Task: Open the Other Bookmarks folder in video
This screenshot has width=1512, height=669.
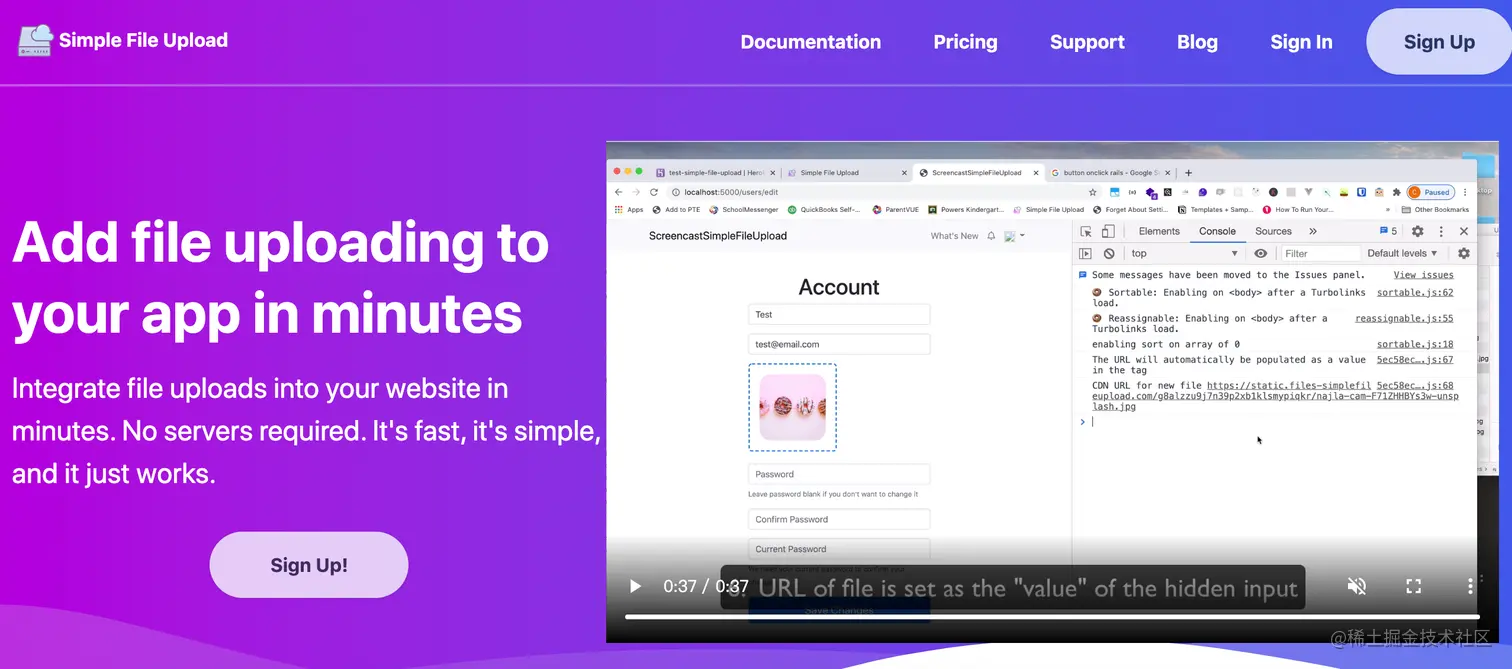Action: [x=1435, y=210]
